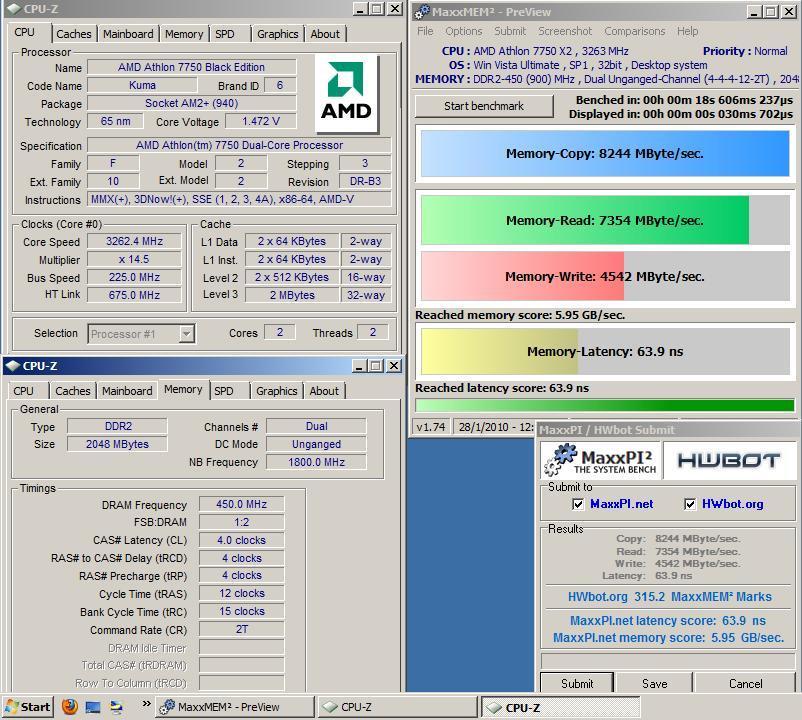Toggle the HWbot.org submit checkbox
This screenshot has height=720, width=802.
[x=689, y=504]
